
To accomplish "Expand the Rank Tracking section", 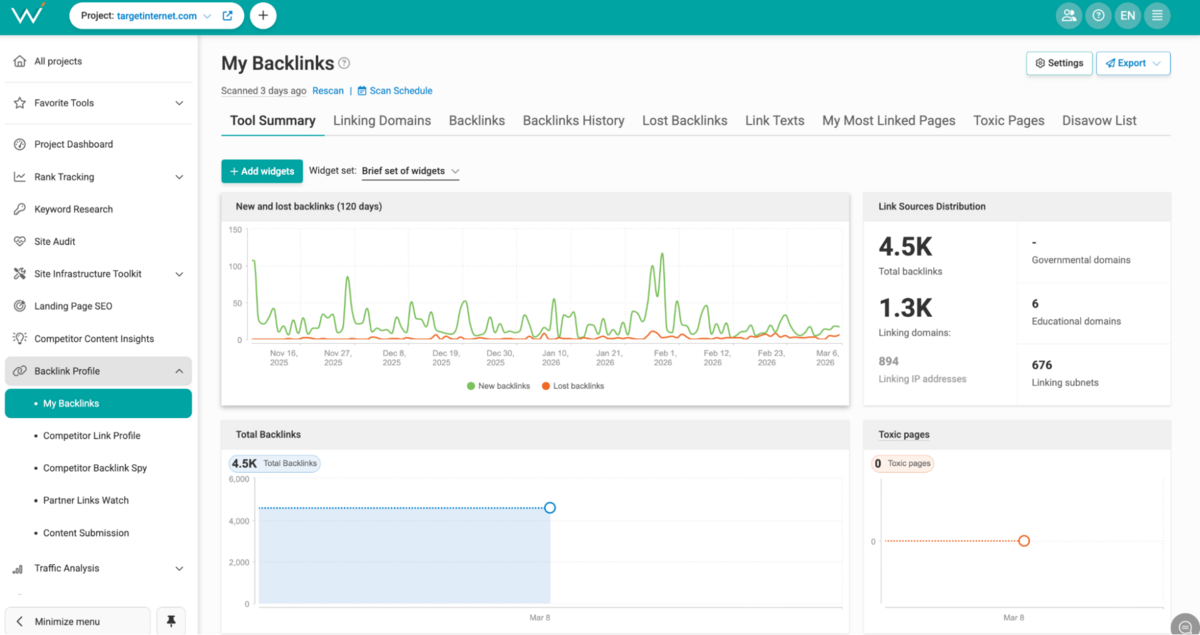I will [179, 177].
